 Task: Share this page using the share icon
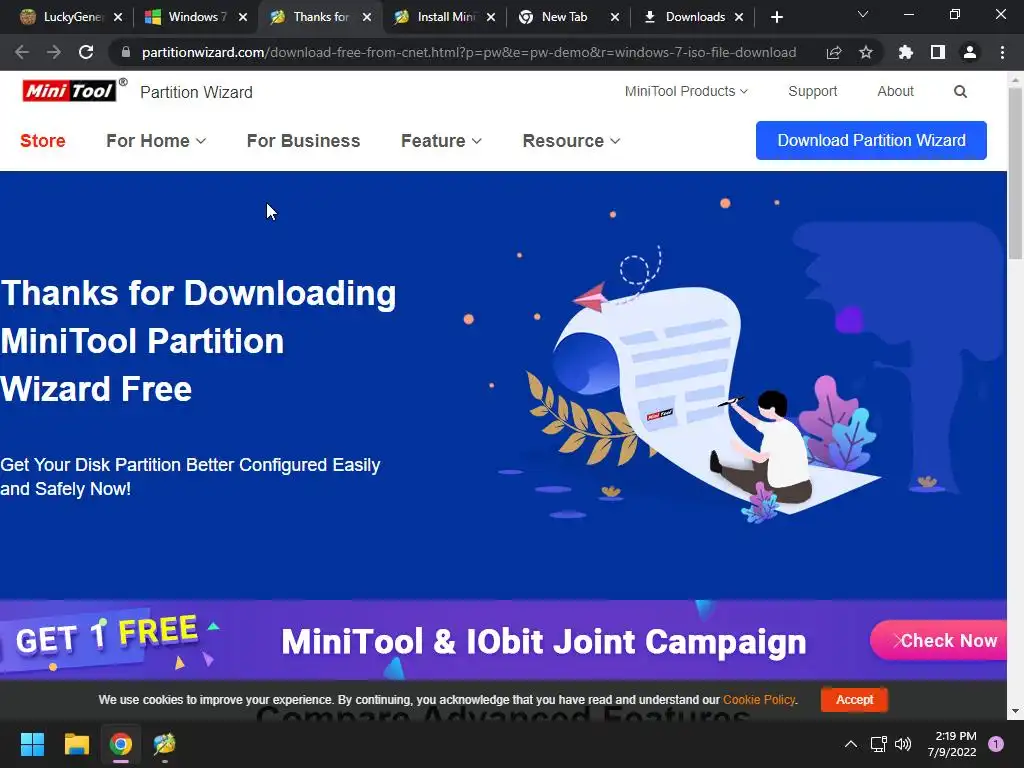tap(833, 52)
